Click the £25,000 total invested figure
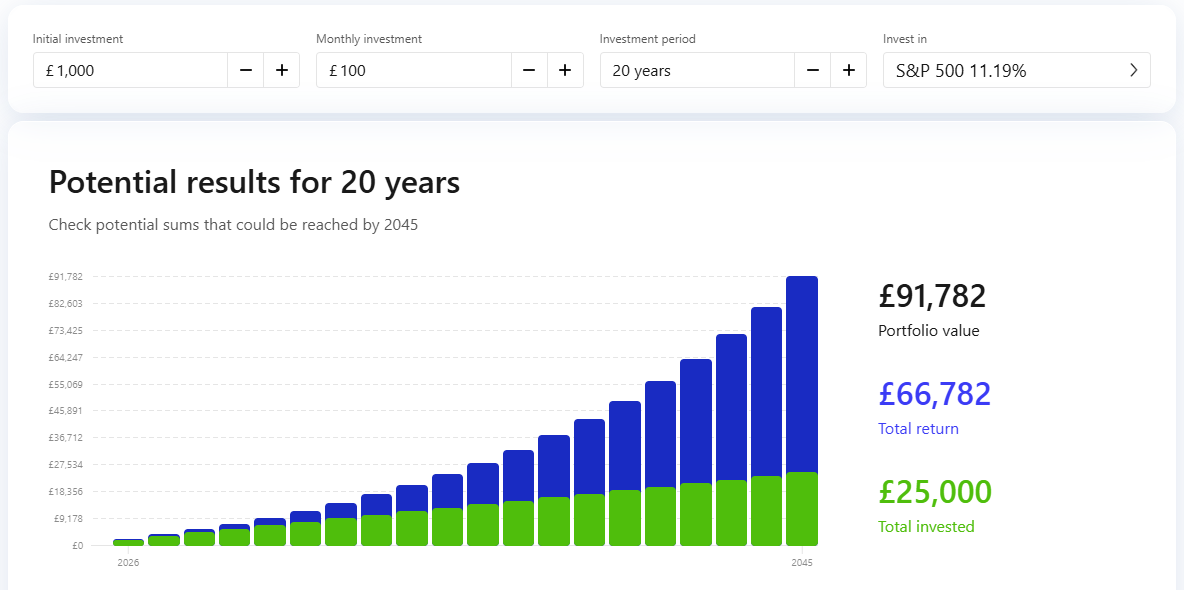1184x590 pixels. click(x=935, y=492)
